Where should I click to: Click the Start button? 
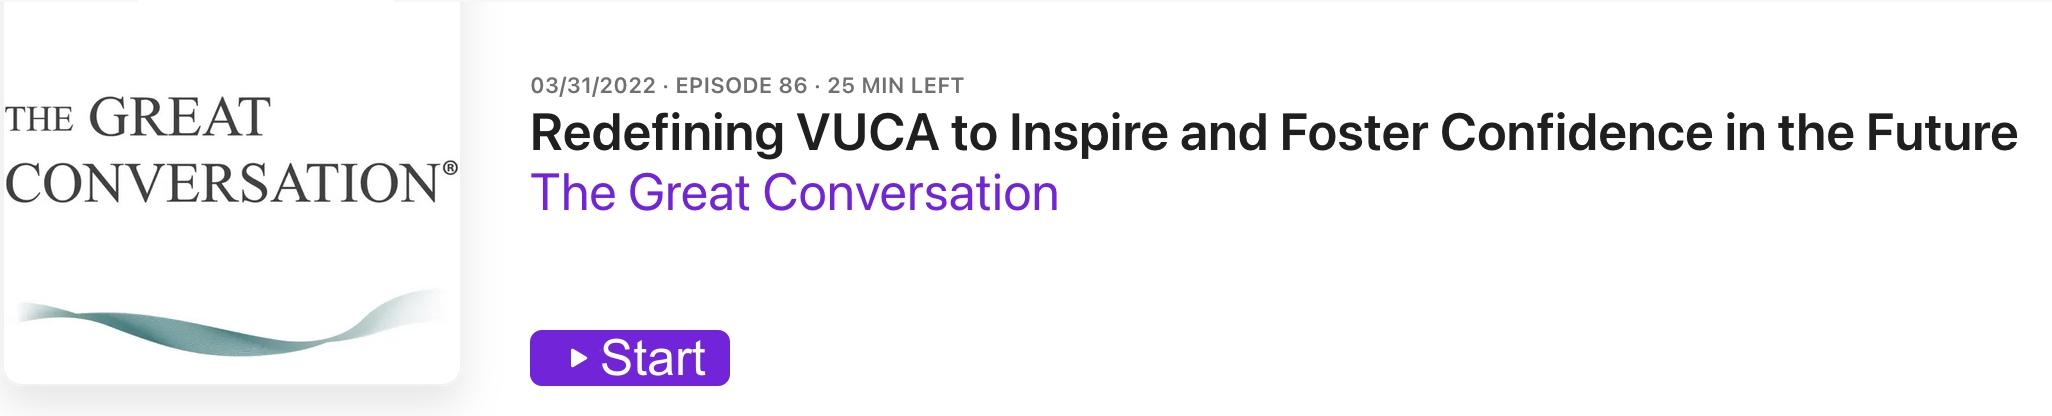(x=629, y=358)
